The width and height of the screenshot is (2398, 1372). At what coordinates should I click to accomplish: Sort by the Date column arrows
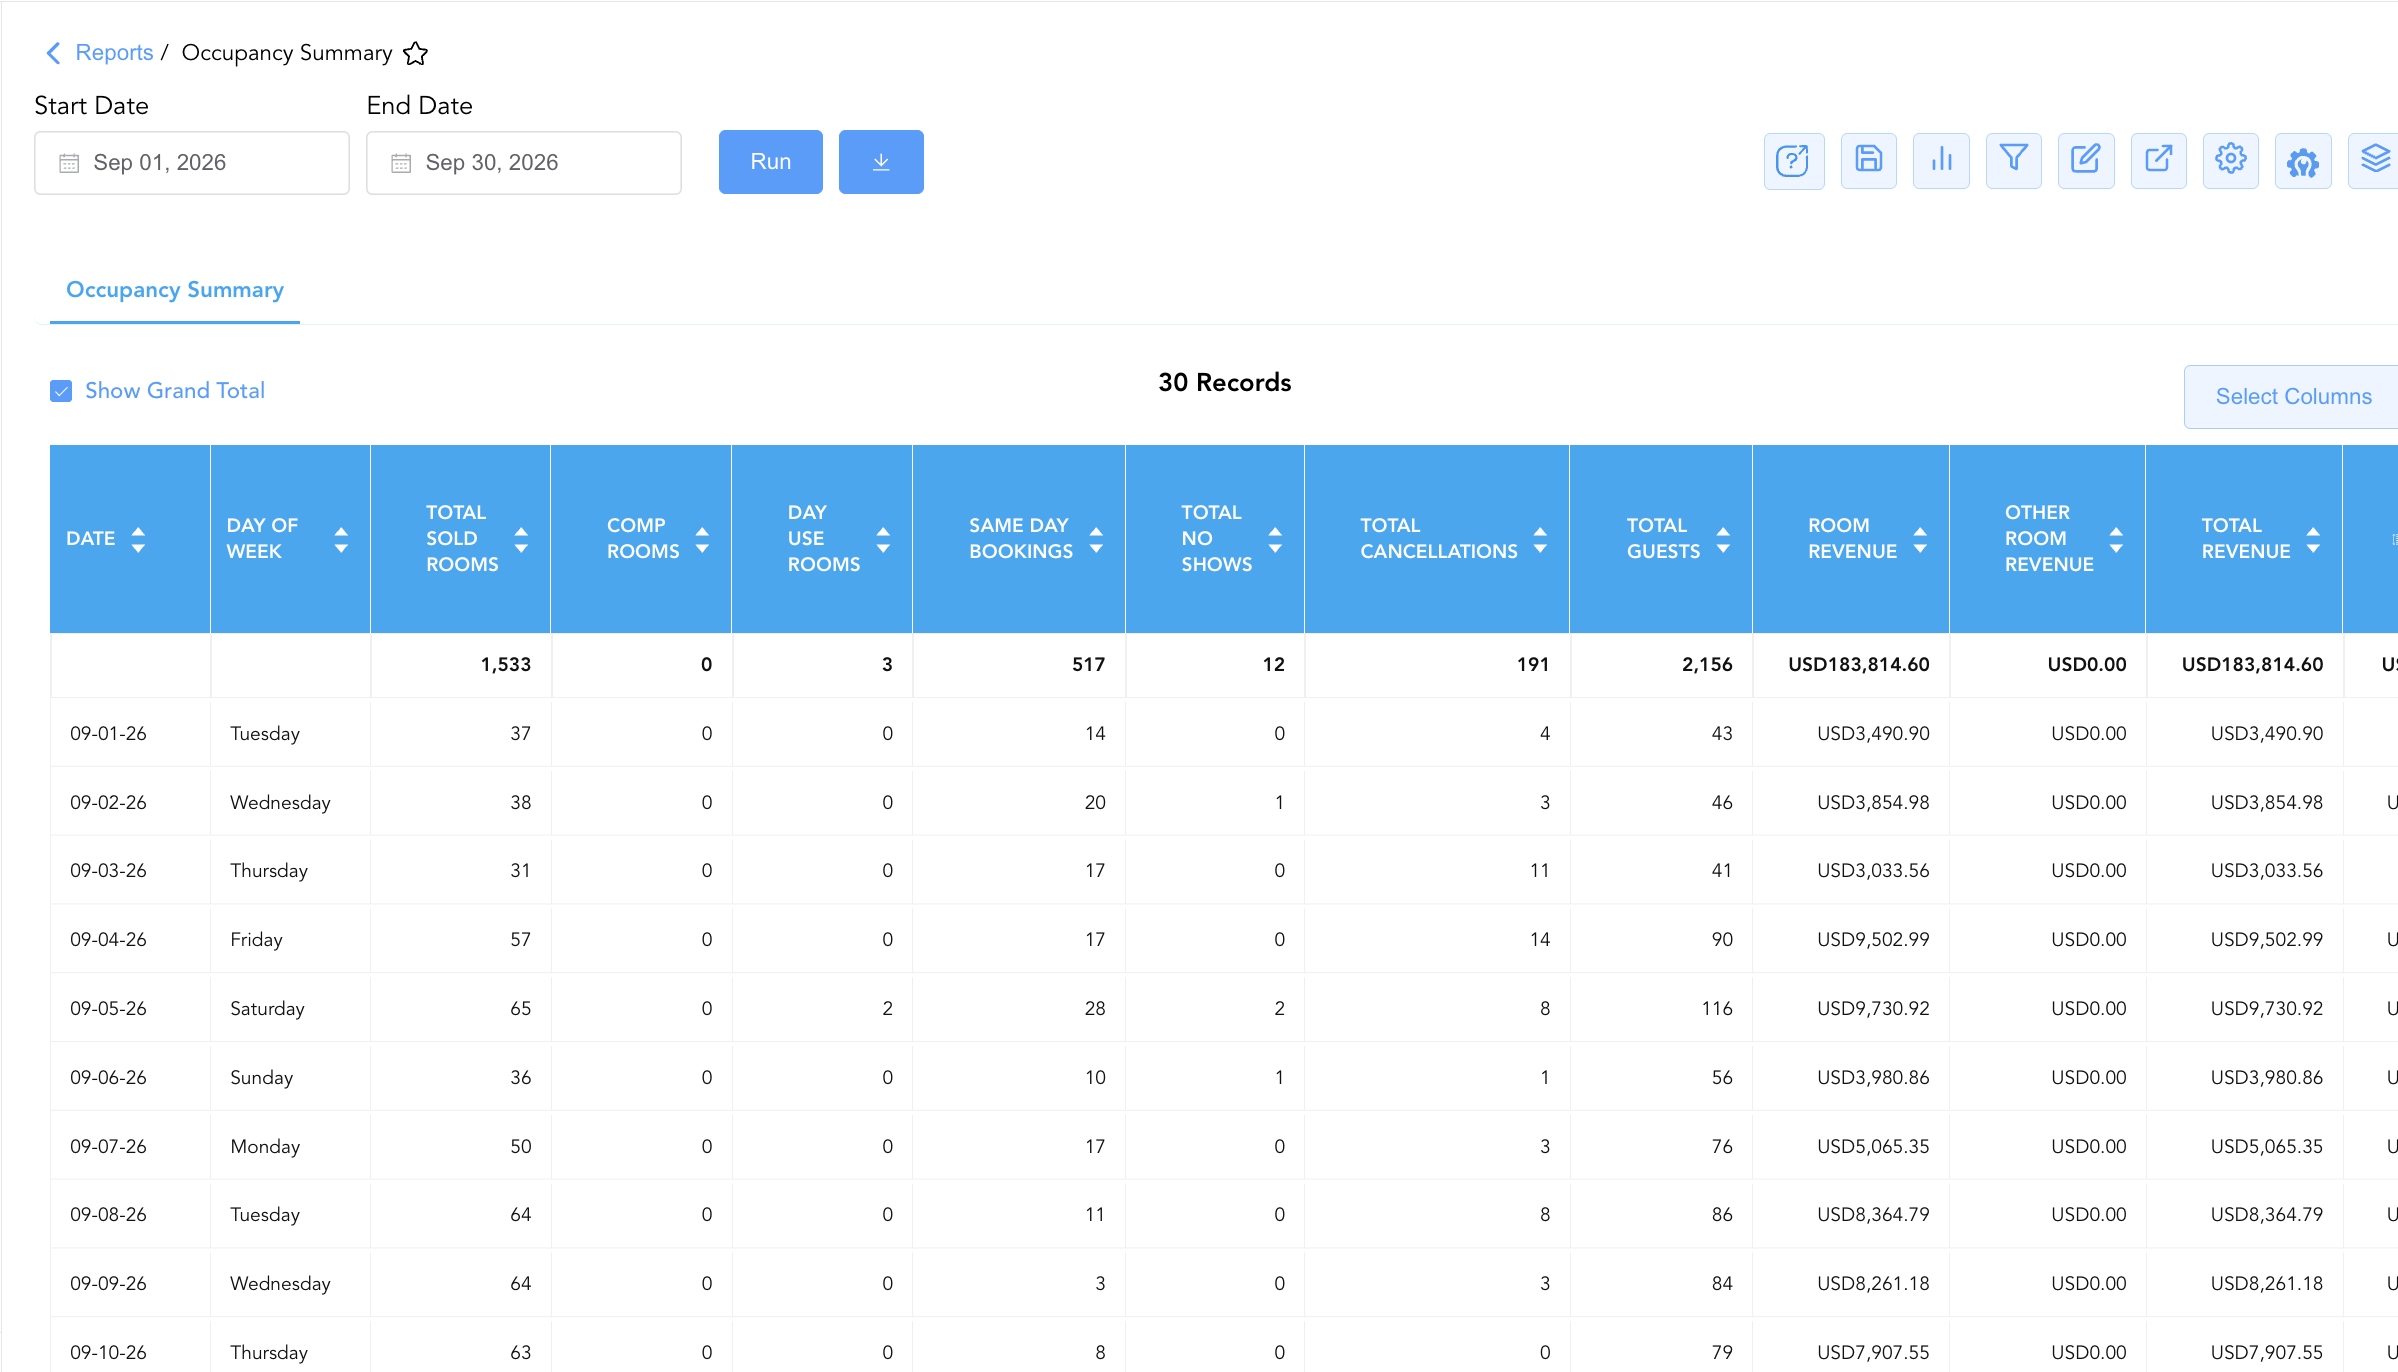point(138,539)
